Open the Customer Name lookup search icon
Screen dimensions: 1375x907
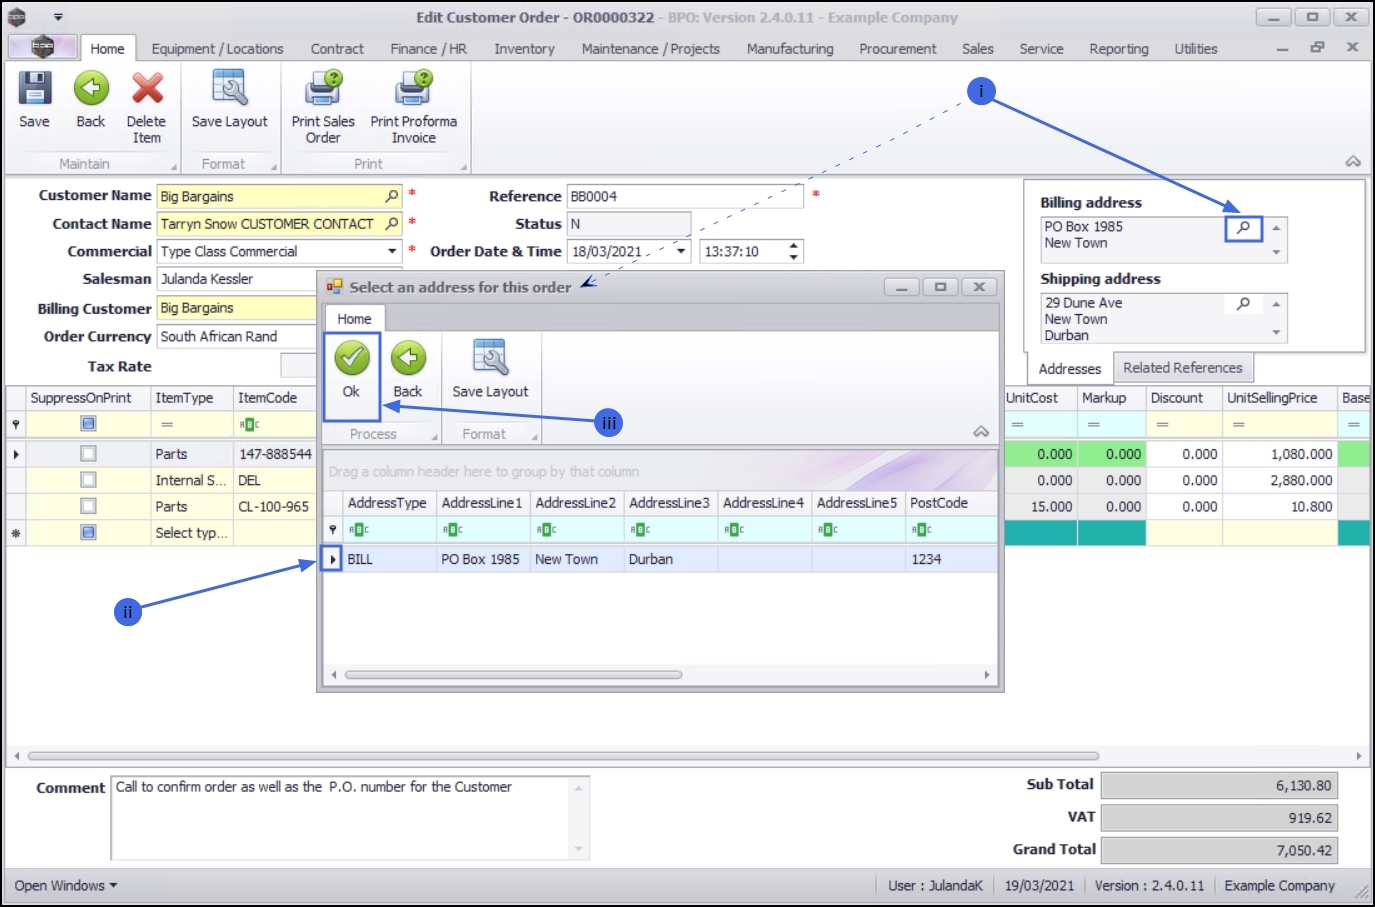(x=392, y=196)
